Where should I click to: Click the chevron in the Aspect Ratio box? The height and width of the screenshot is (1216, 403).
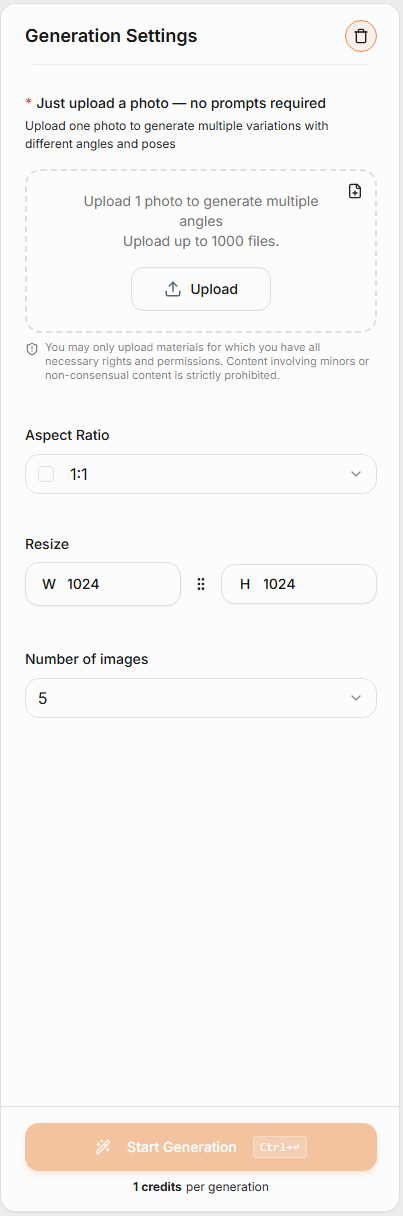click(x=356, y=474)
